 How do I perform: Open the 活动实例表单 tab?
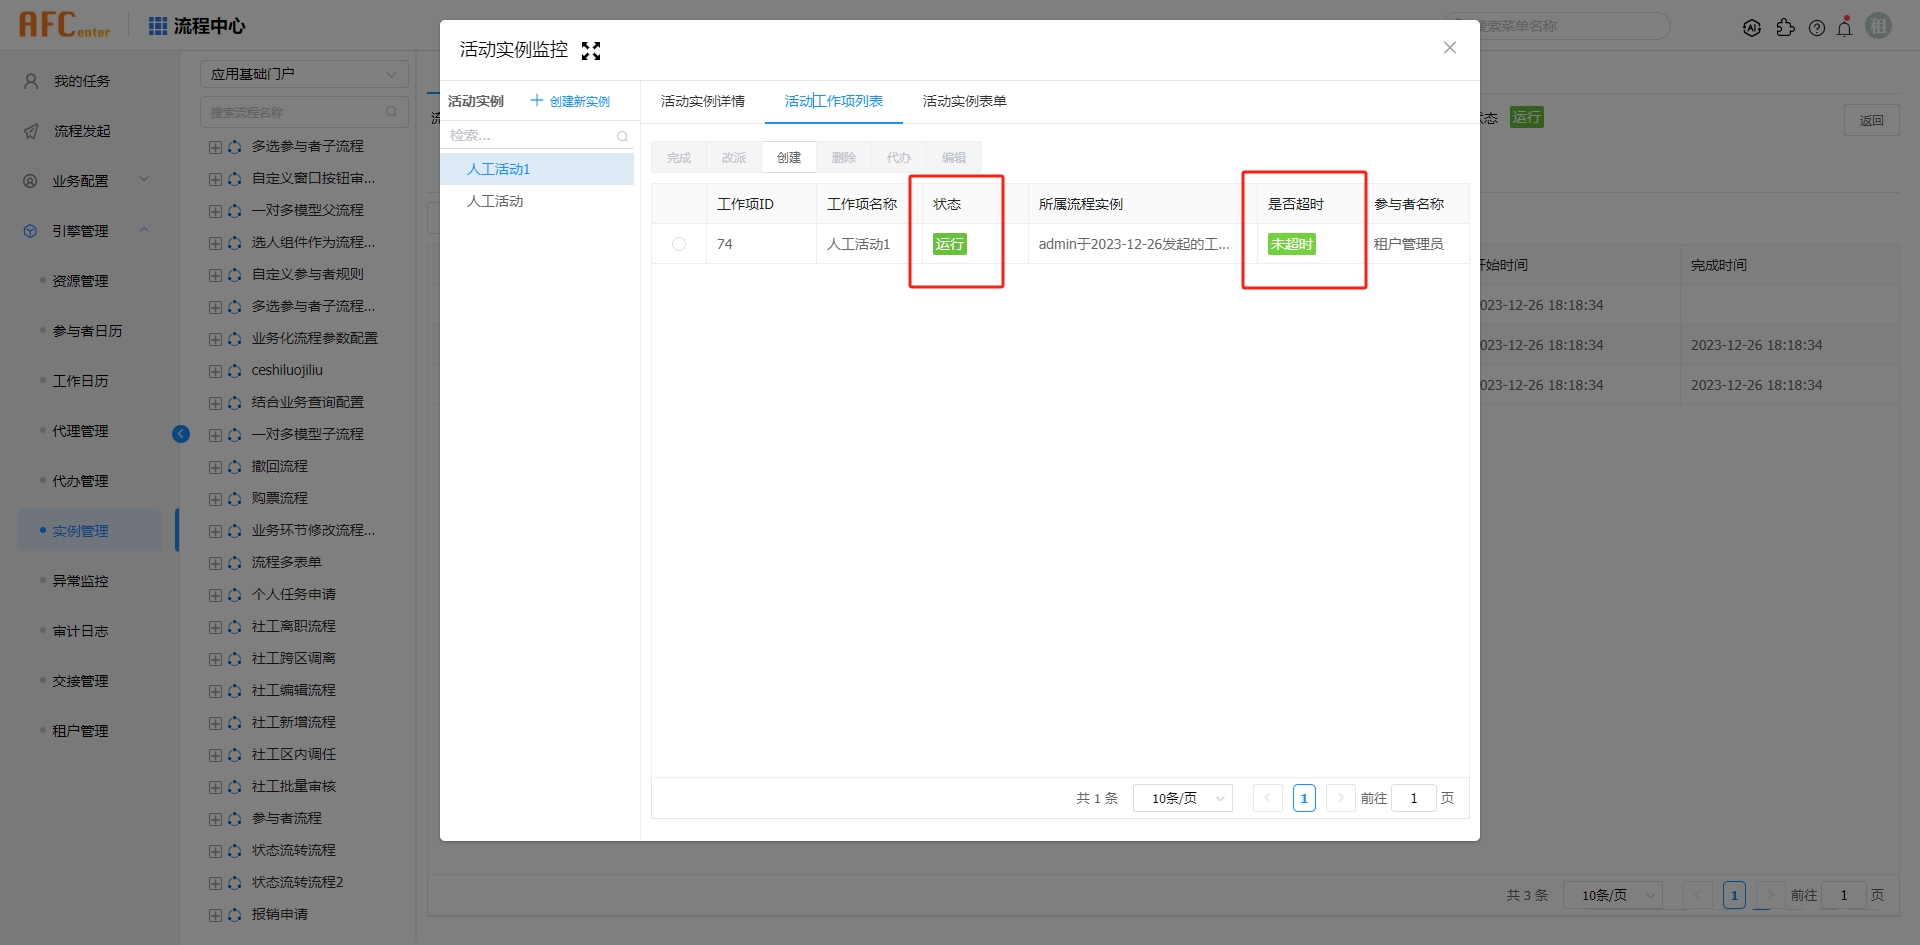tap(963, 101)
